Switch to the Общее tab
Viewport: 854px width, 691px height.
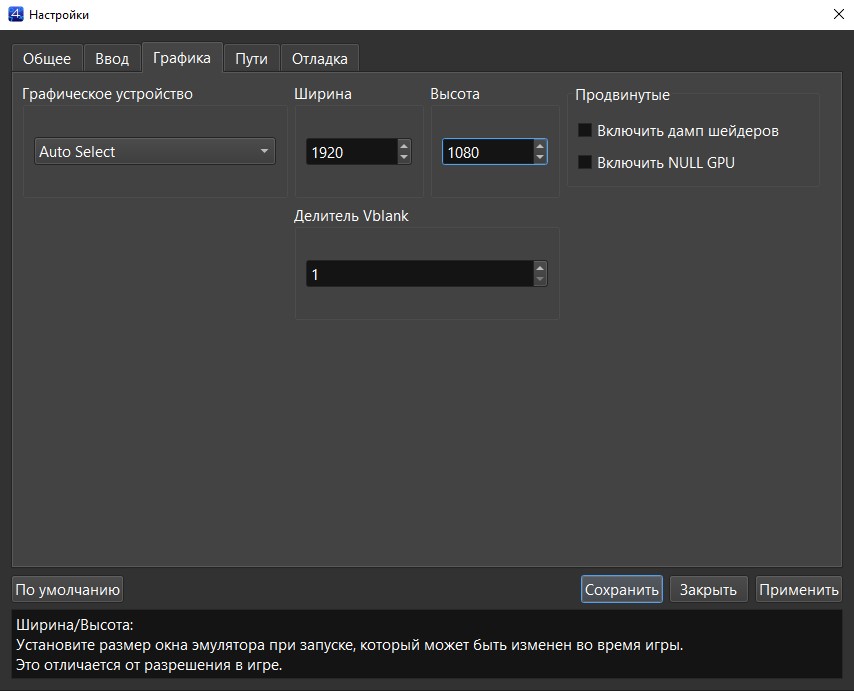point(47,59)
